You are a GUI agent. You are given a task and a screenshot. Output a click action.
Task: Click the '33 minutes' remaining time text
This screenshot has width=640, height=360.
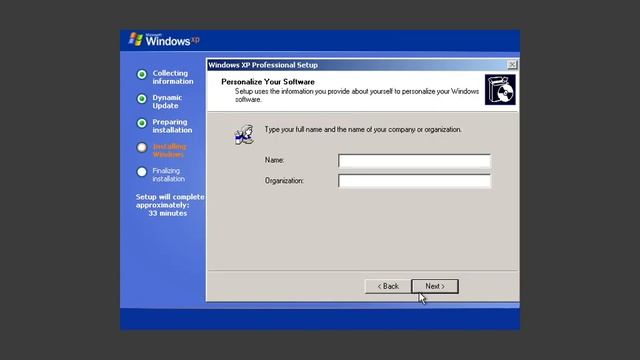[x=168, y=213]
